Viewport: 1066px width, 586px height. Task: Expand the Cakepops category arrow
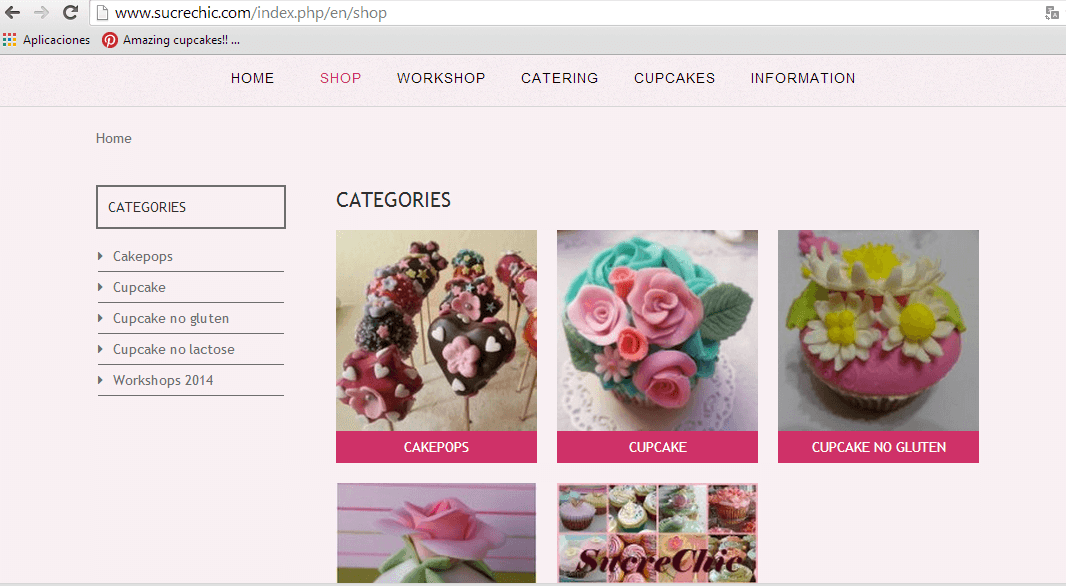(101, 256)
